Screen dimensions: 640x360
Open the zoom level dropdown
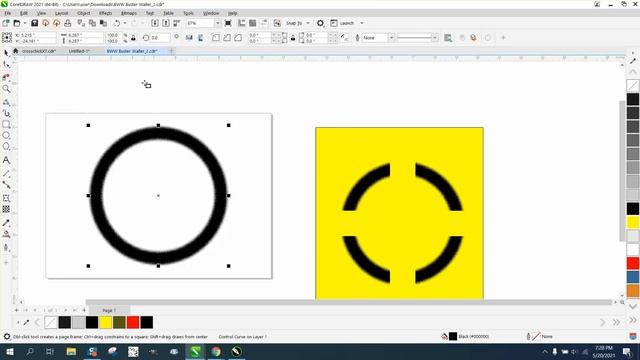[x=217, y=23]
